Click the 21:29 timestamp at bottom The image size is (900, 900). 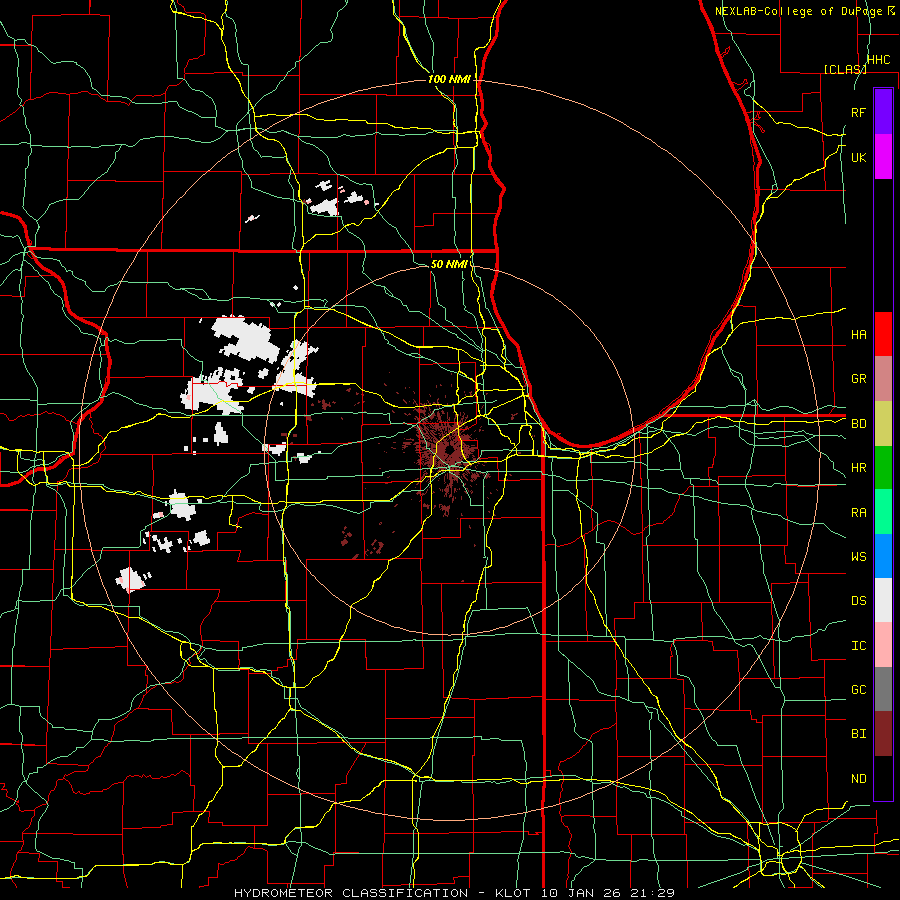(x=652, y=893)
